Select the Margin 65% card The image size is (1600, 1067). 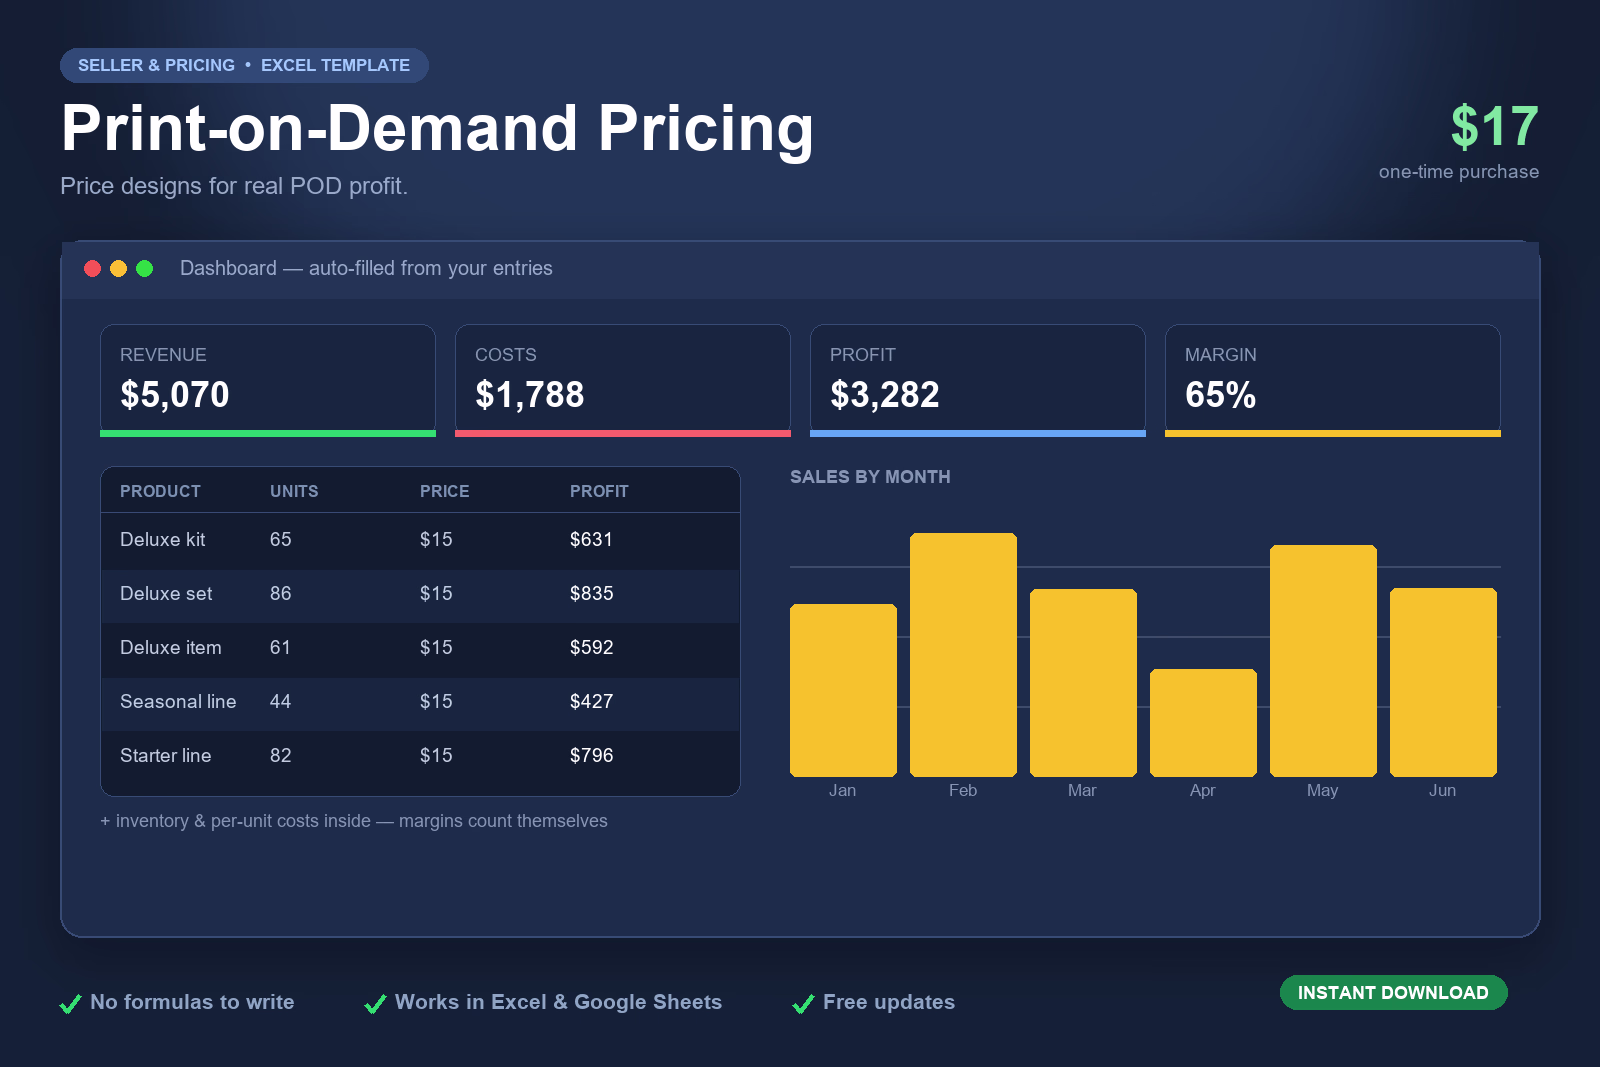[1333, 380]
